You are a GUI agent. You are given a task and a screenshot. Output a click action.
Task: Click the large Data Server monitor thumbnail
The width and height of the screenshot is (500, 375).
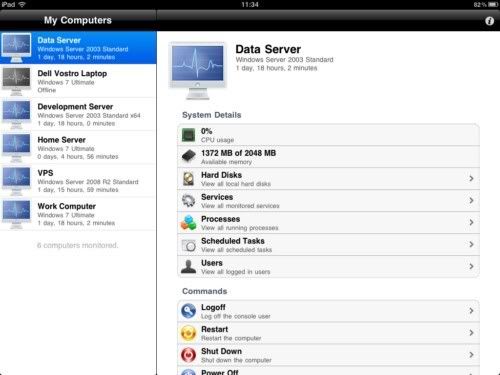[198, 71]
